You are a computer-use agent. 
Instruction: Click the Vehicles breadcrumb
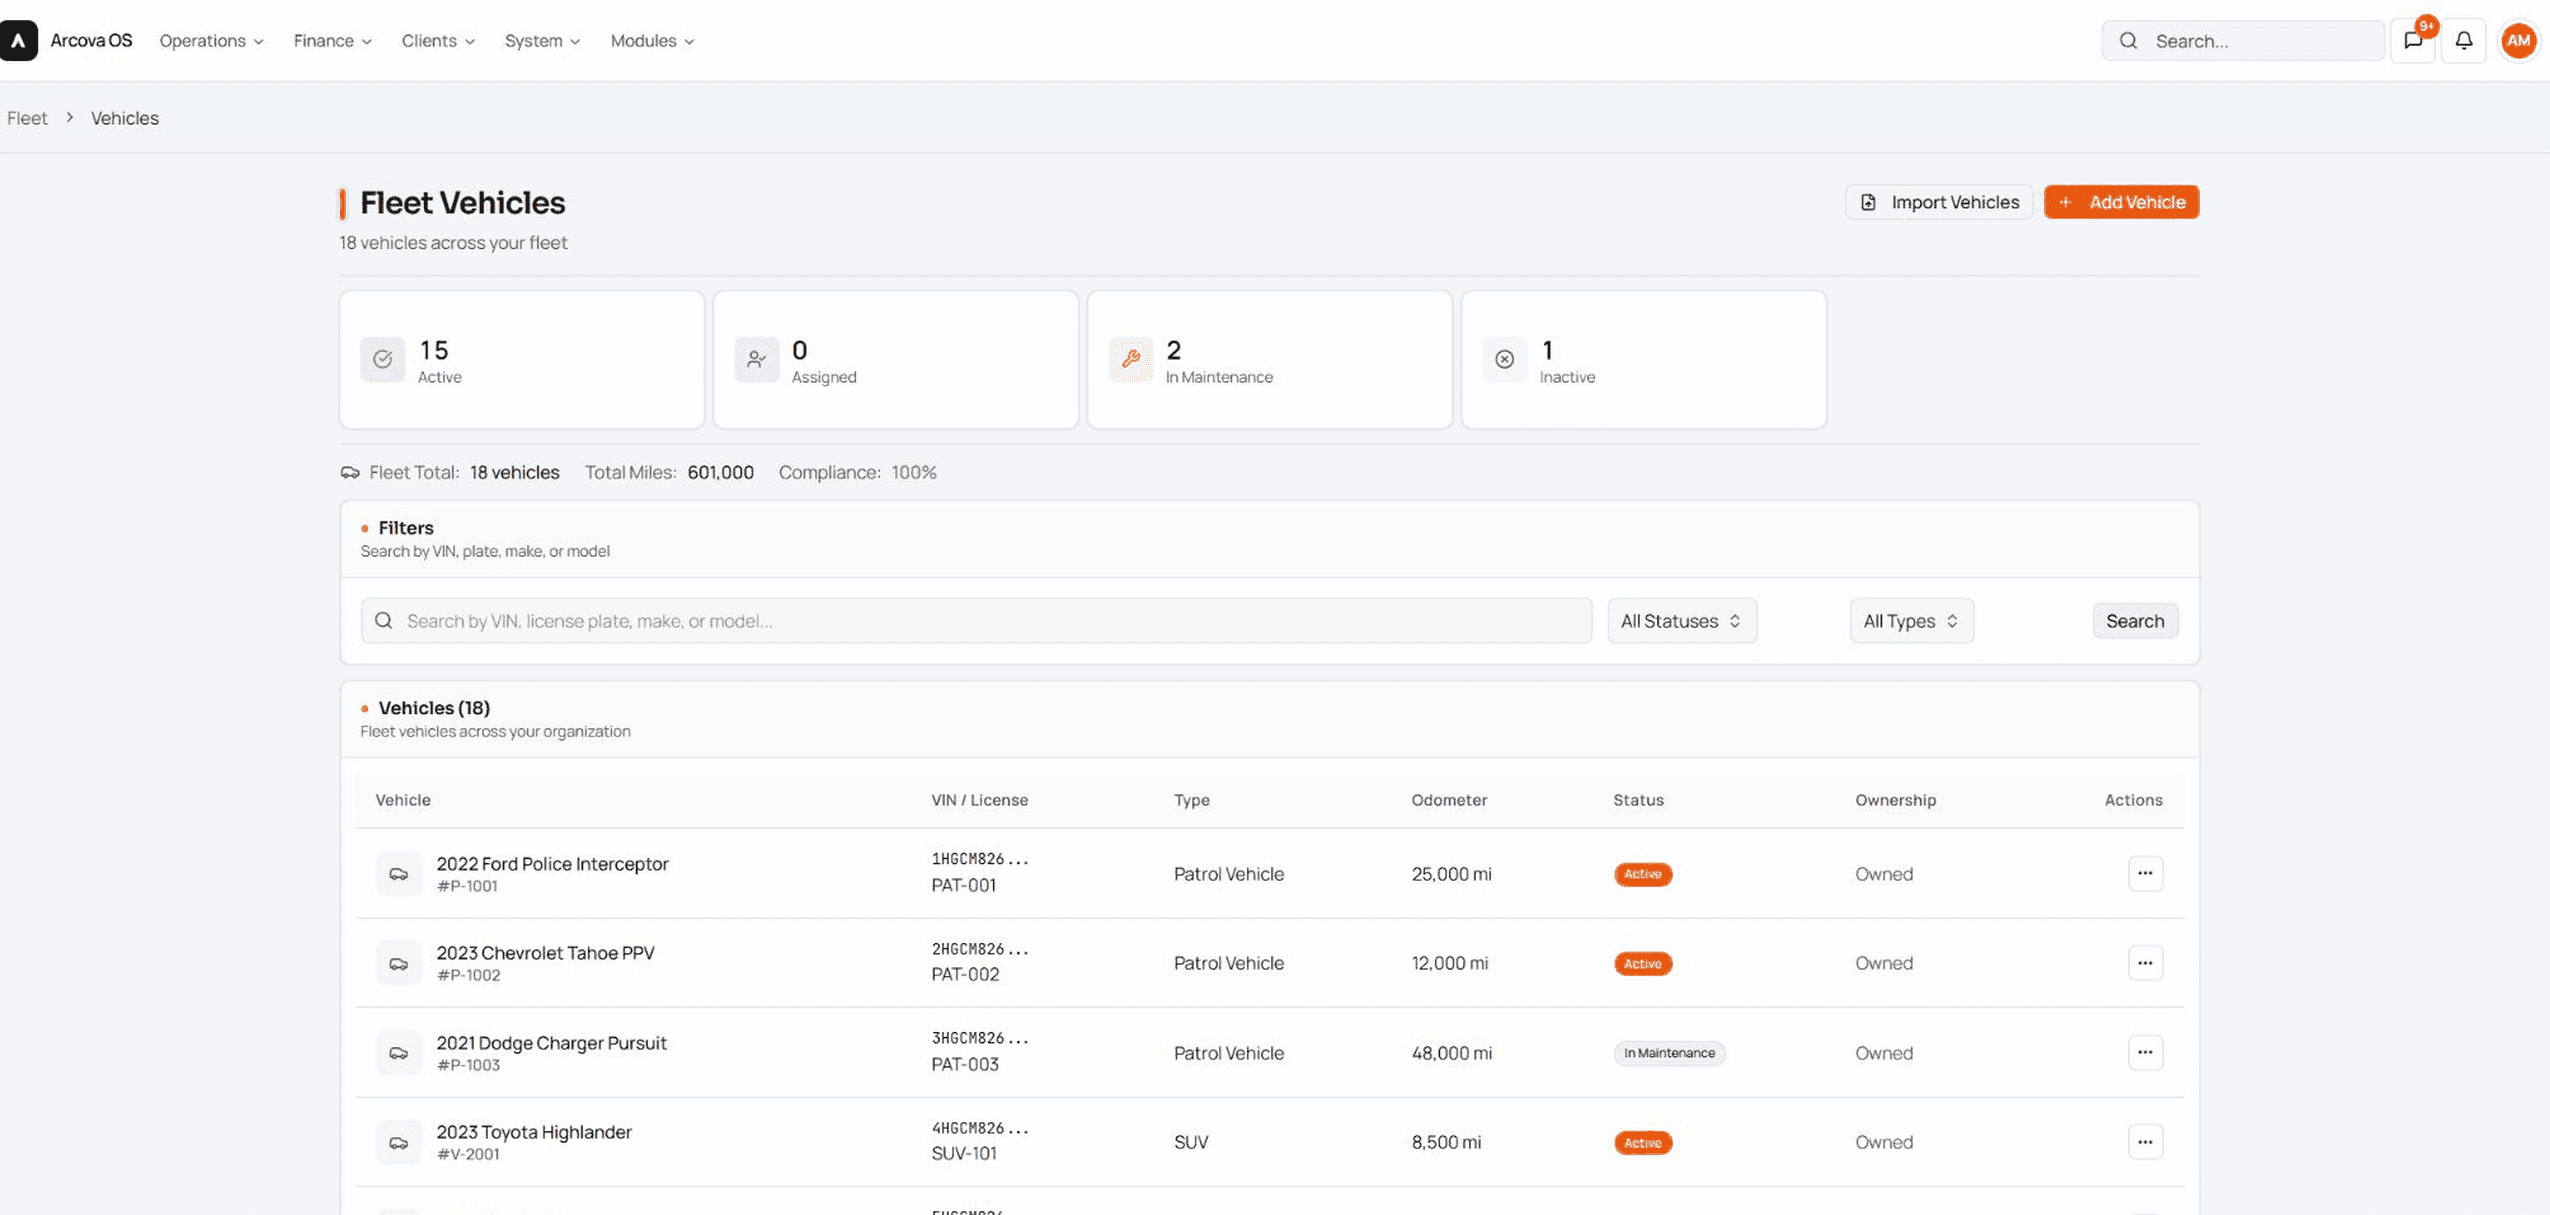pyautogui.click(x=125, y=118)
